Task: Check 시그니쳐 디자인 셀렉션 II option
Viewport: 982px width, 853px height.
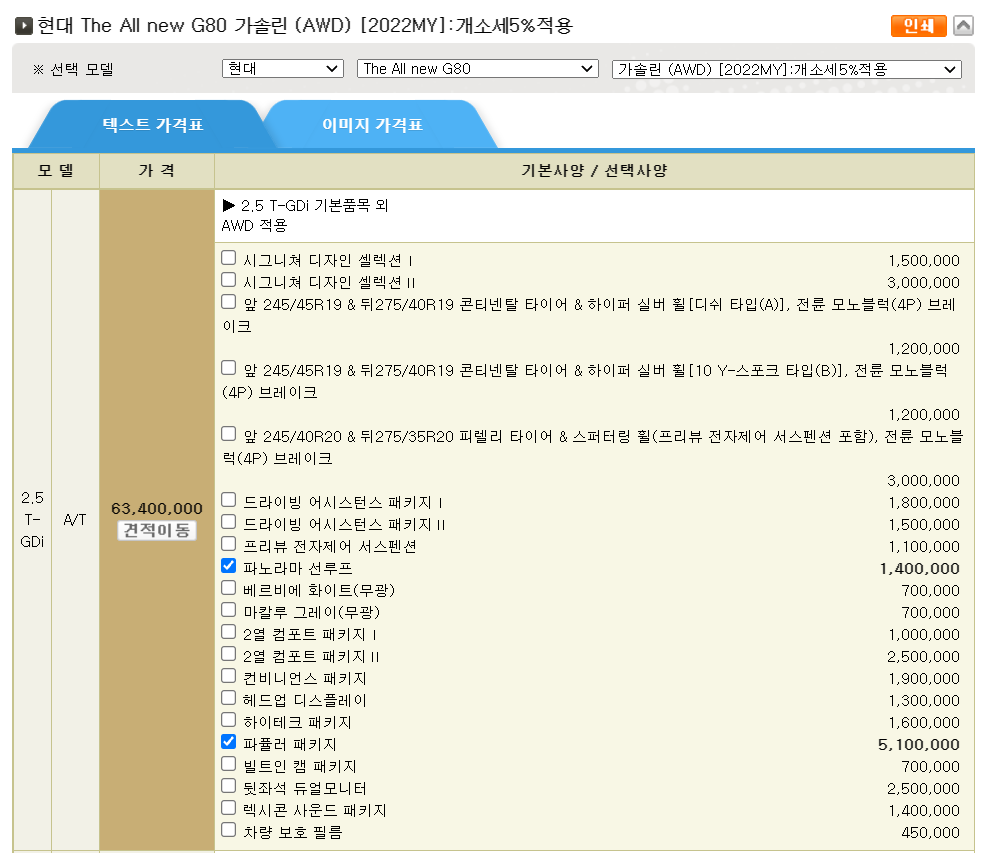Action: [229, 280]
